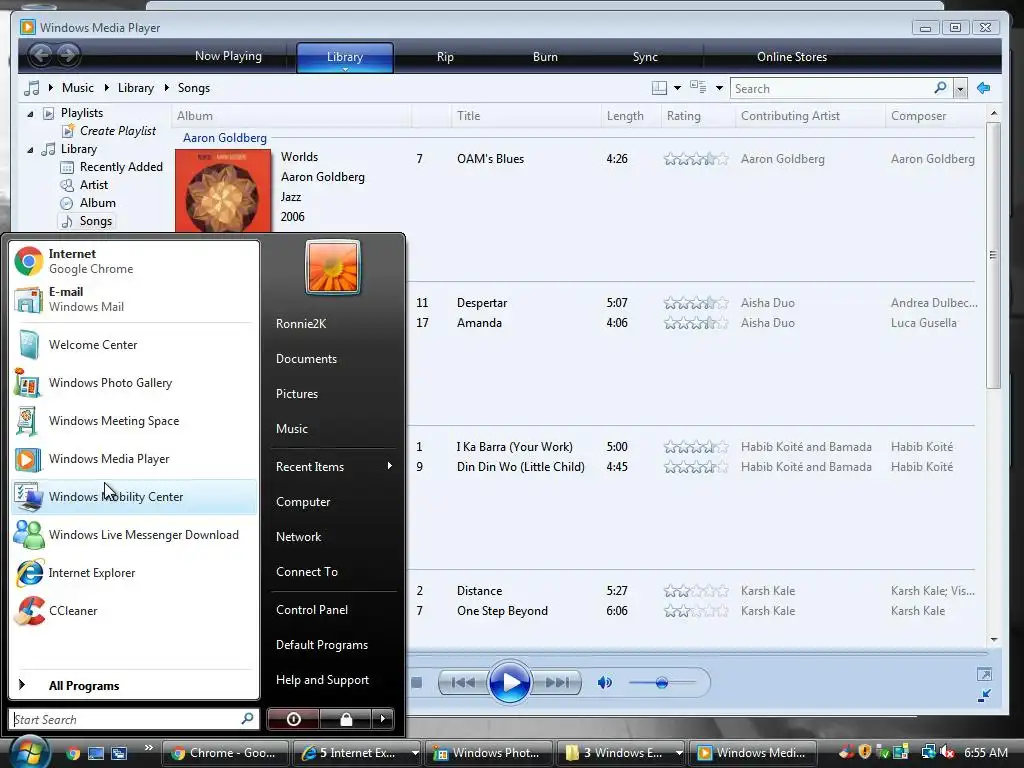Click the music note category icon in breadcrumb
The height and width of the screenshot is (768, 1024).
click(x=31, y=88)
